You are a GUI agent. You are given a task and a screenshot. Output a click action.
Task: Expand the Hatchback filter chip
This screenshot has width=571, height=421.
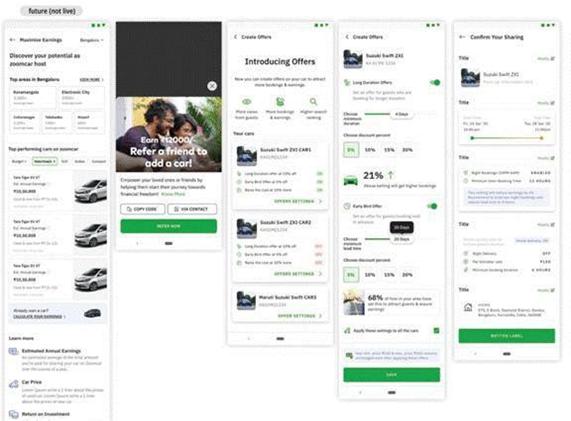[45, 161]
